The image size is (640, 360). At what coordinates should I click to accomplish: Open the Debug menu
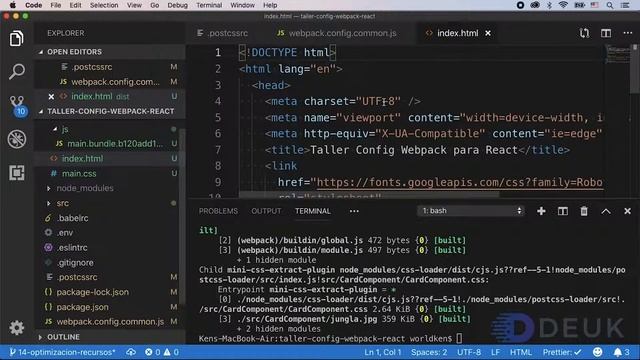pos(178,5)
